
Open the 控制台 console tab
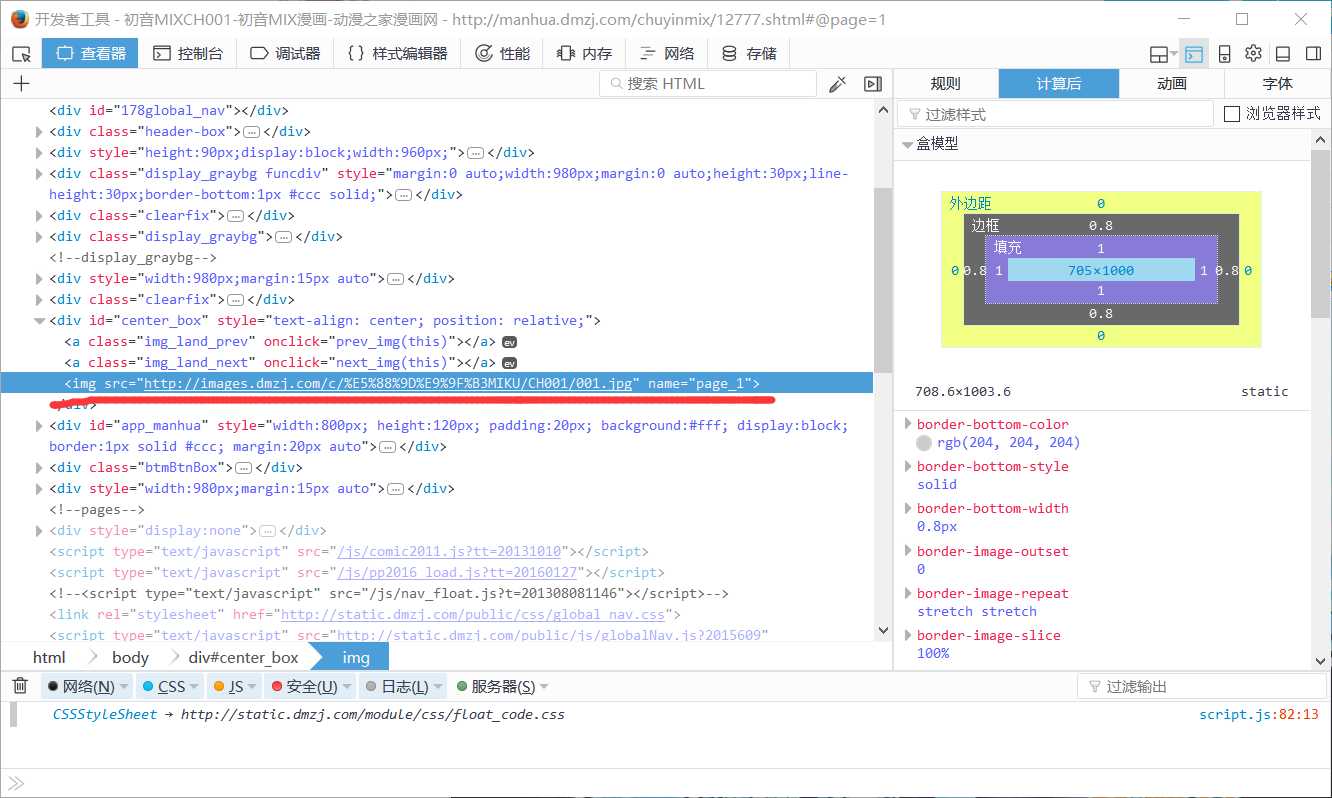coord(188,54)
